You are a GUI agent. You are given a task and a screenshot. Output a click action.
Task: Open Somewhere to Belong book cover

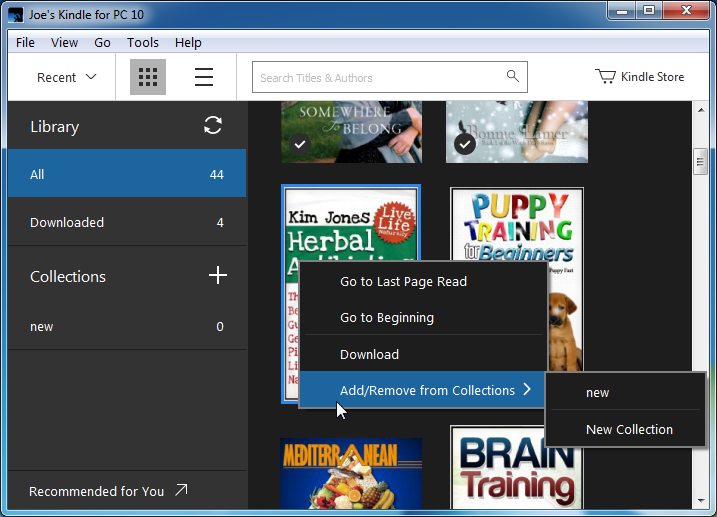pos(351,132)
